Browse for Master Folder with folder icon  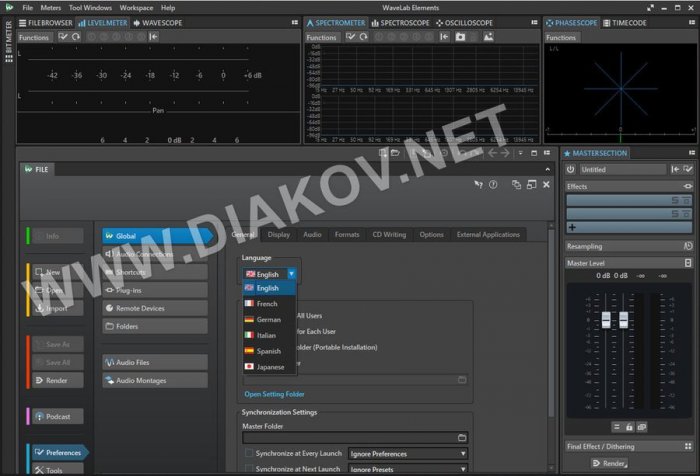(x=462, y=438)
